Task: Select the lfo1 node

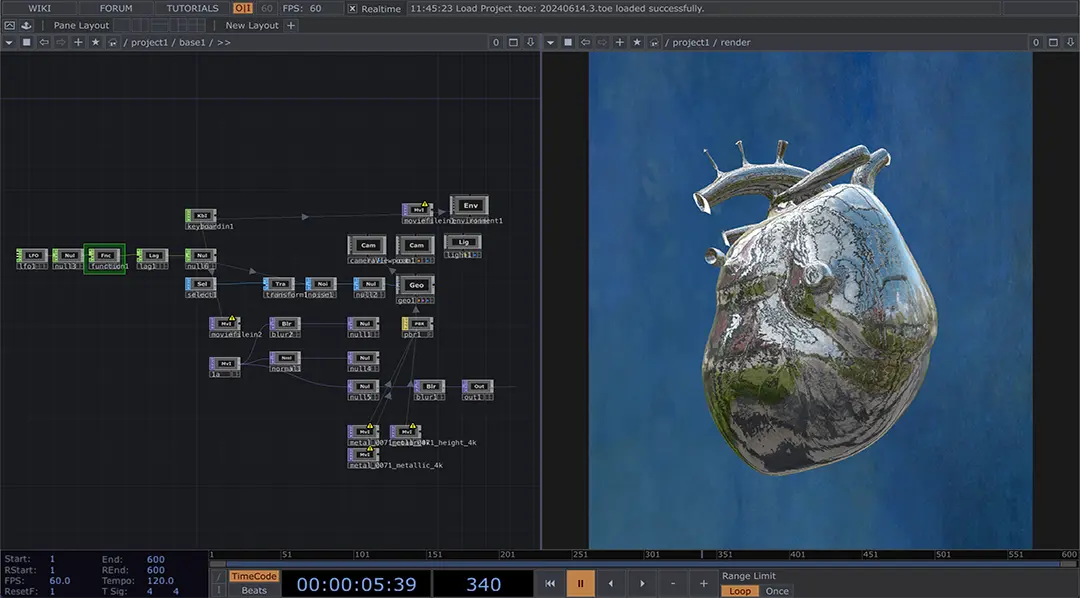Action: click(x=32, y=259)
